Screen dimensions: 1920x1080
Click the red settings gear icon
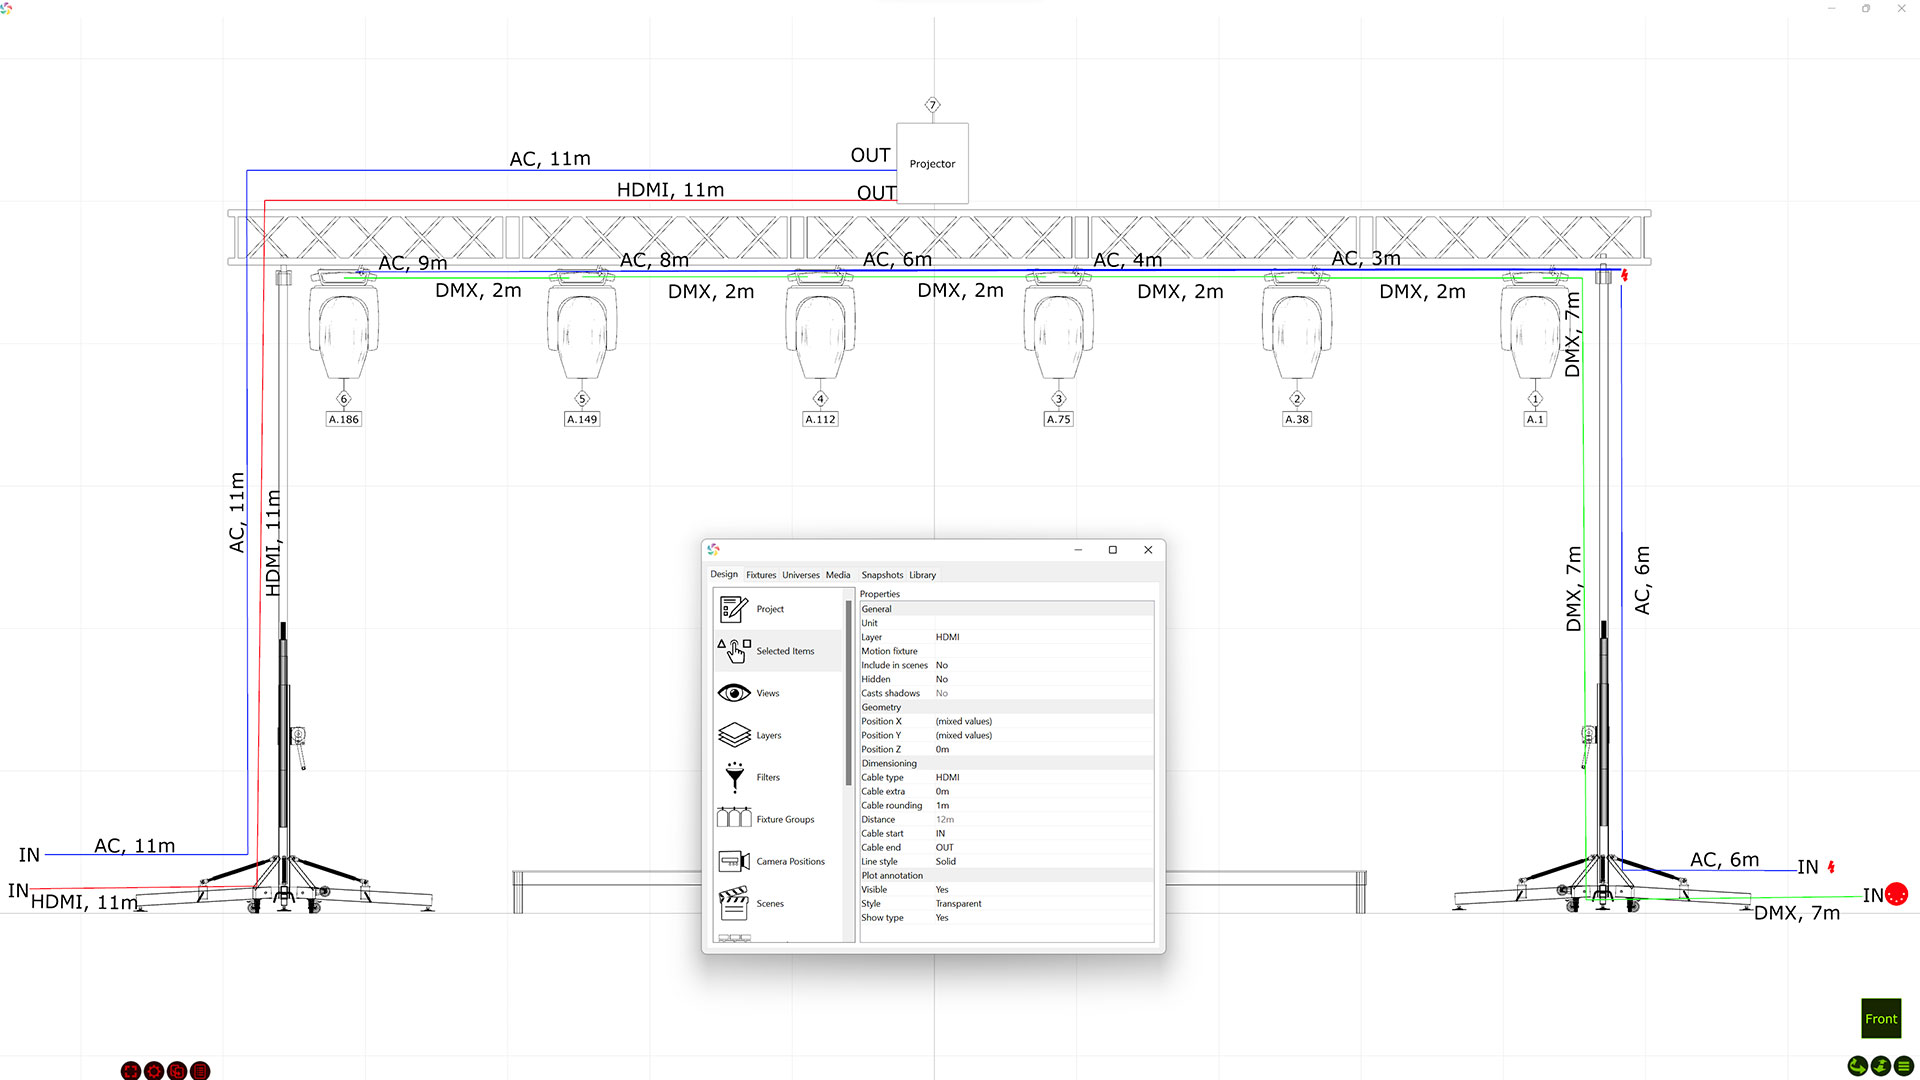154,1071
